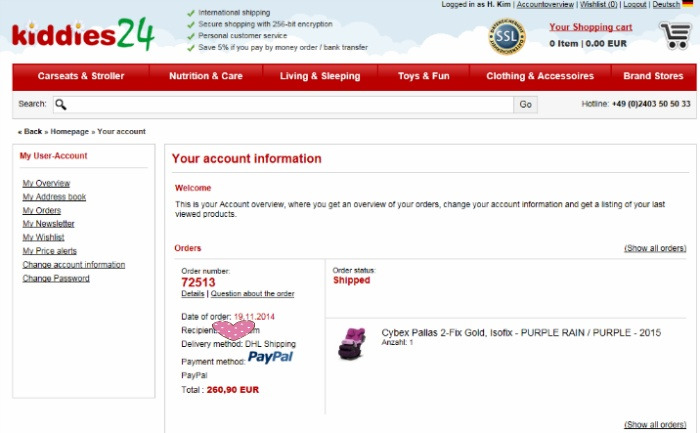Viewport: 700px width, 433px height.
Task: Click Question about the order link
Action: coord(252,294)
